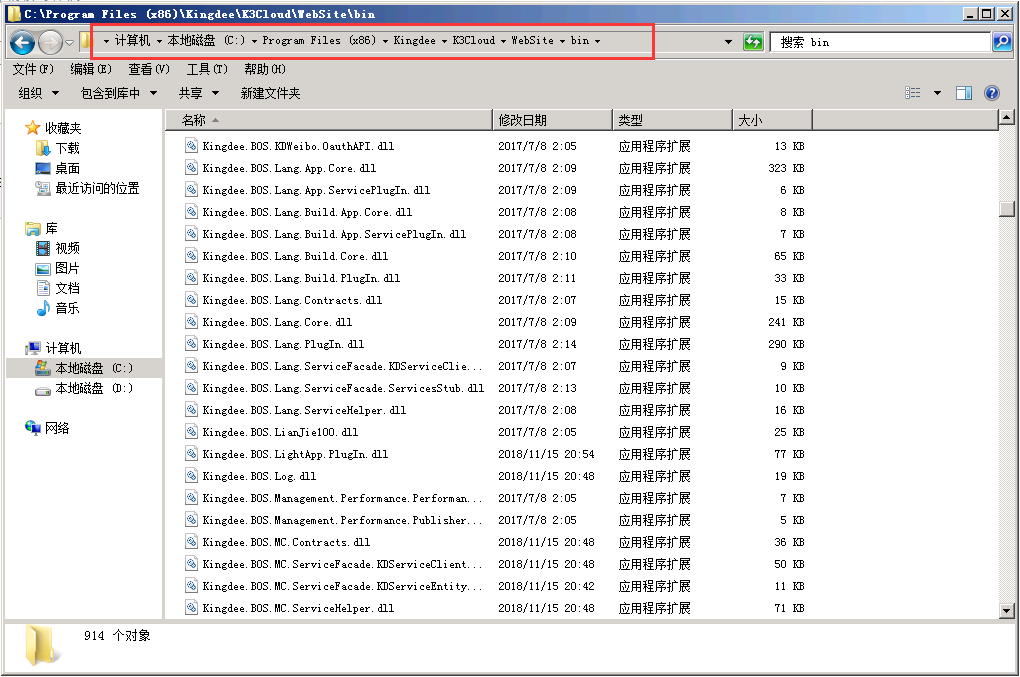Click the Back navigation arrow button
The image size is (1020, 677).
(23, 43)
